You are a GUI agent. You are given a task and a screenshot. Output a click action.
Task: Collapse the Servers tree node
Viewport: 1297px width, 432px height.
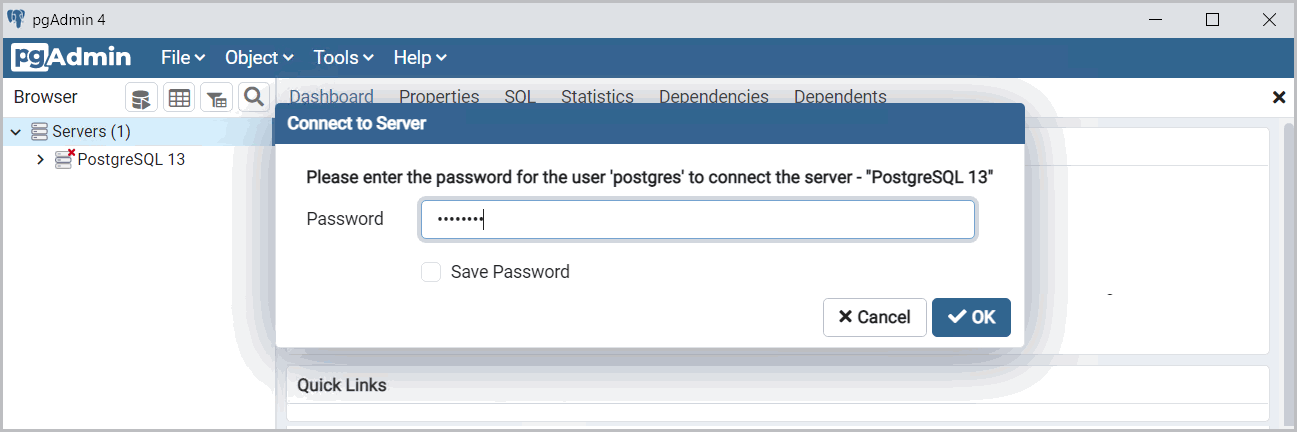16,131
